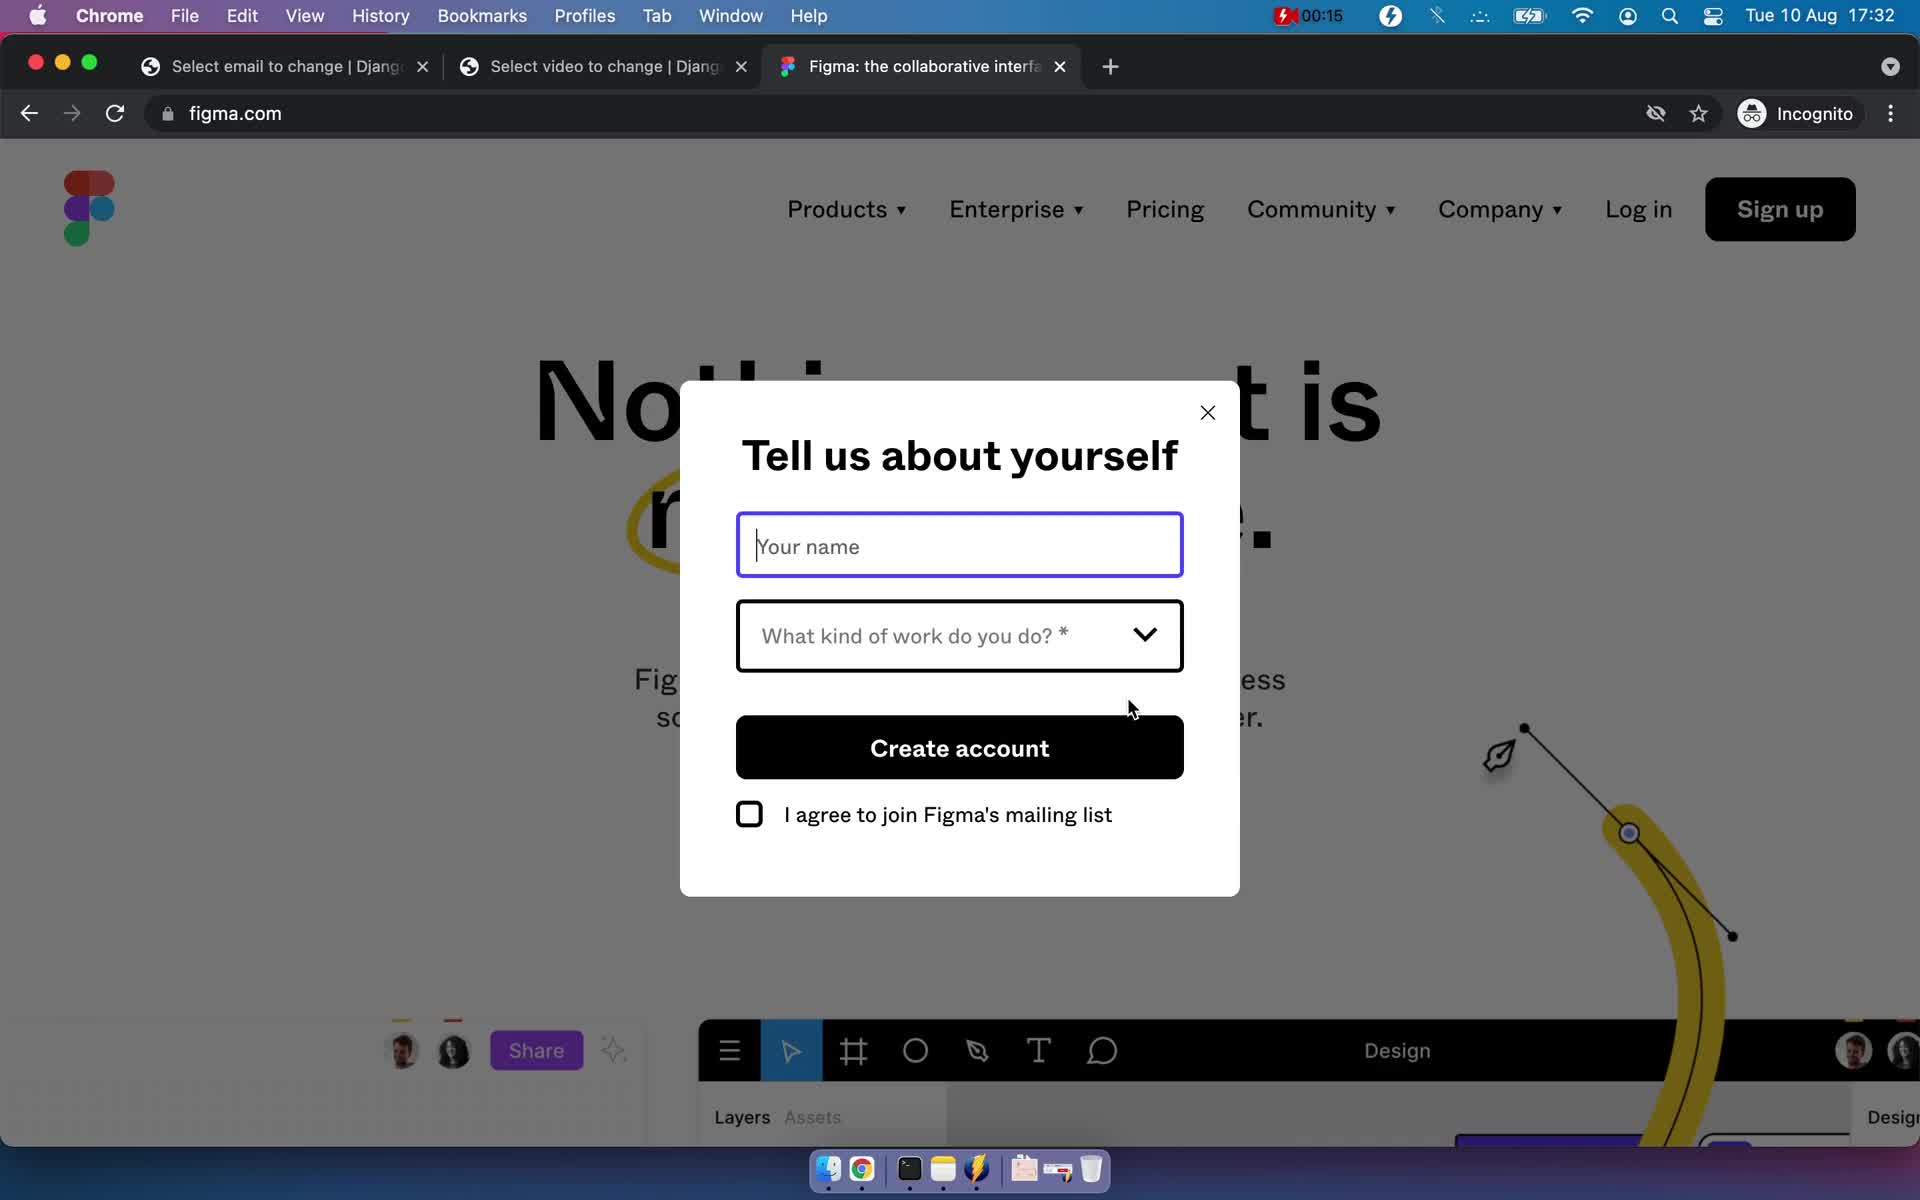Select the Frame tool

point(853,1050)
